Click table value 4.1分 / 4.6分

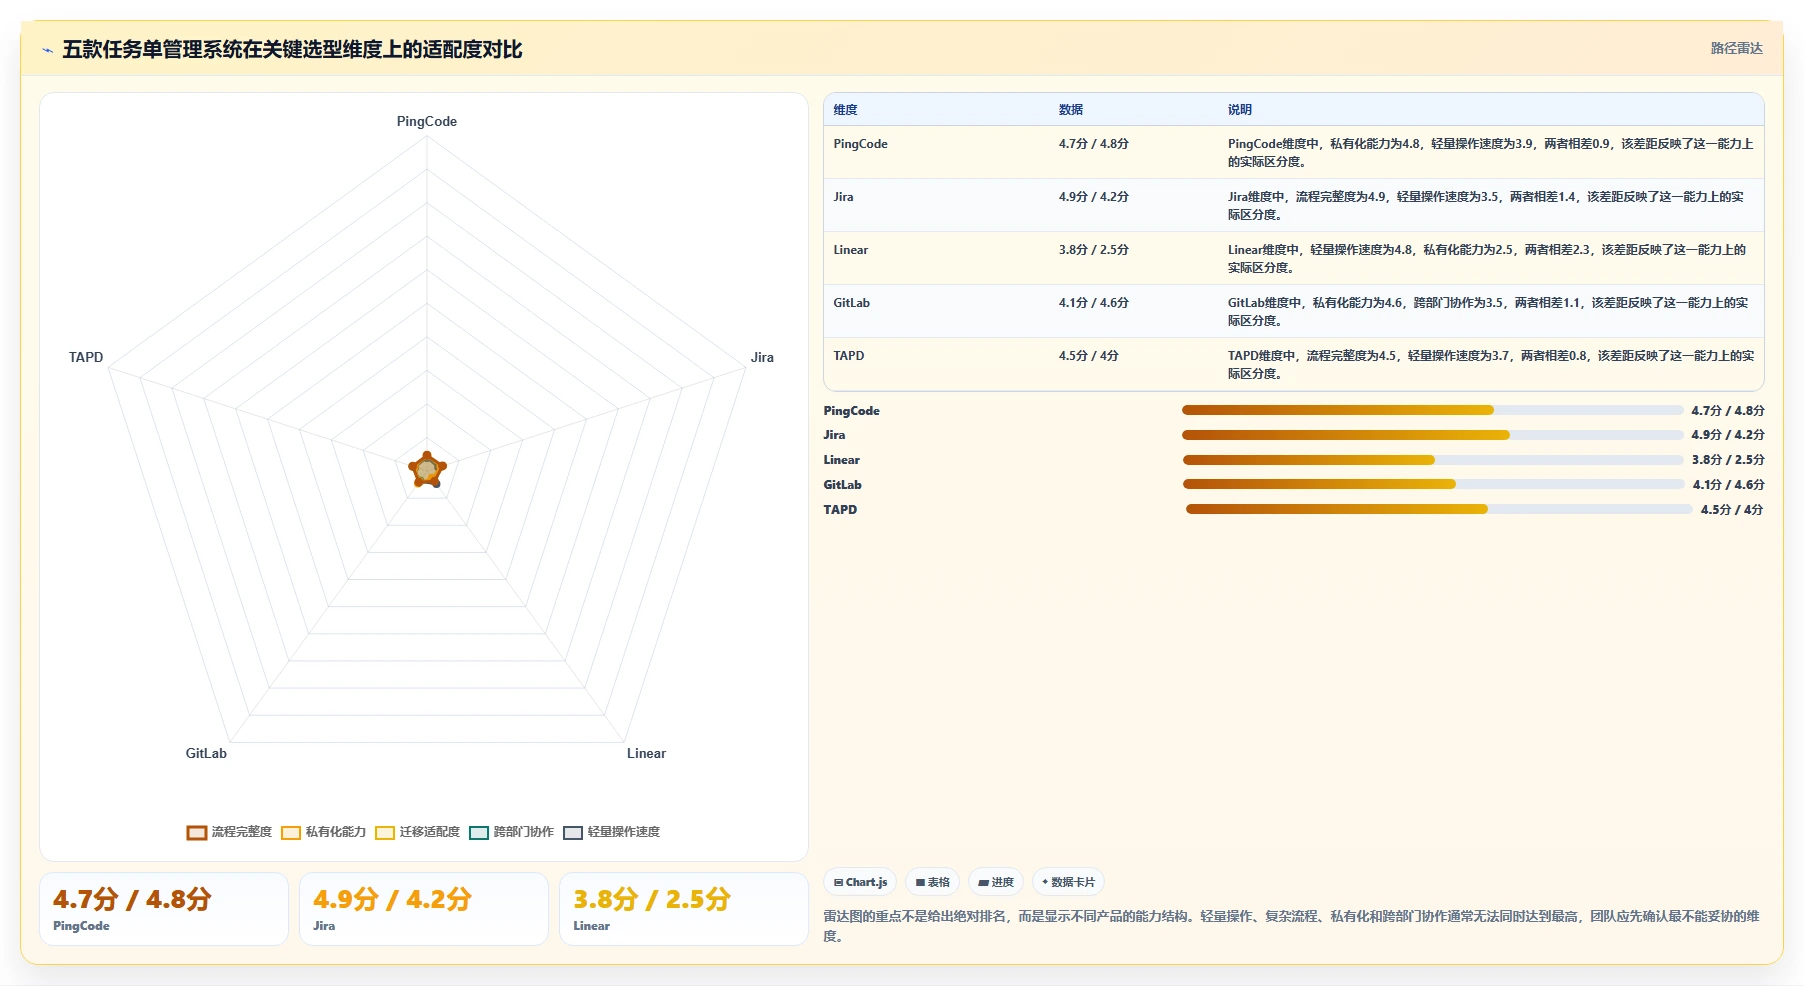point(1094,303)
